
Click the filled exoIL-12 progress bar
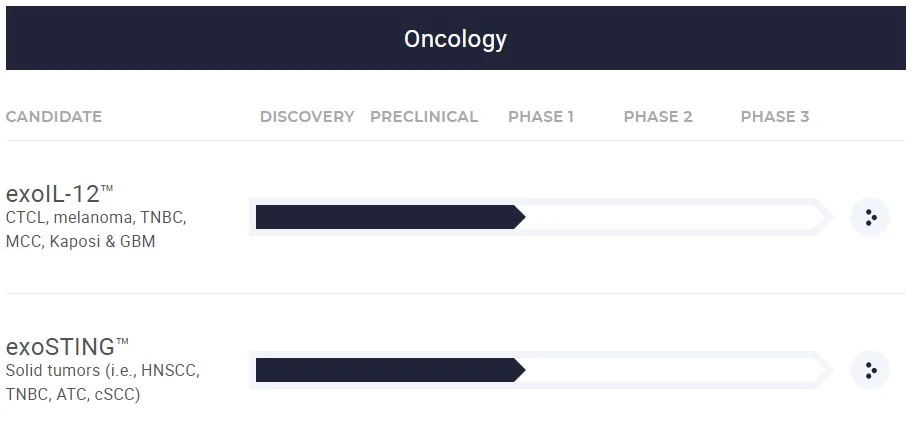click(385, 217)
